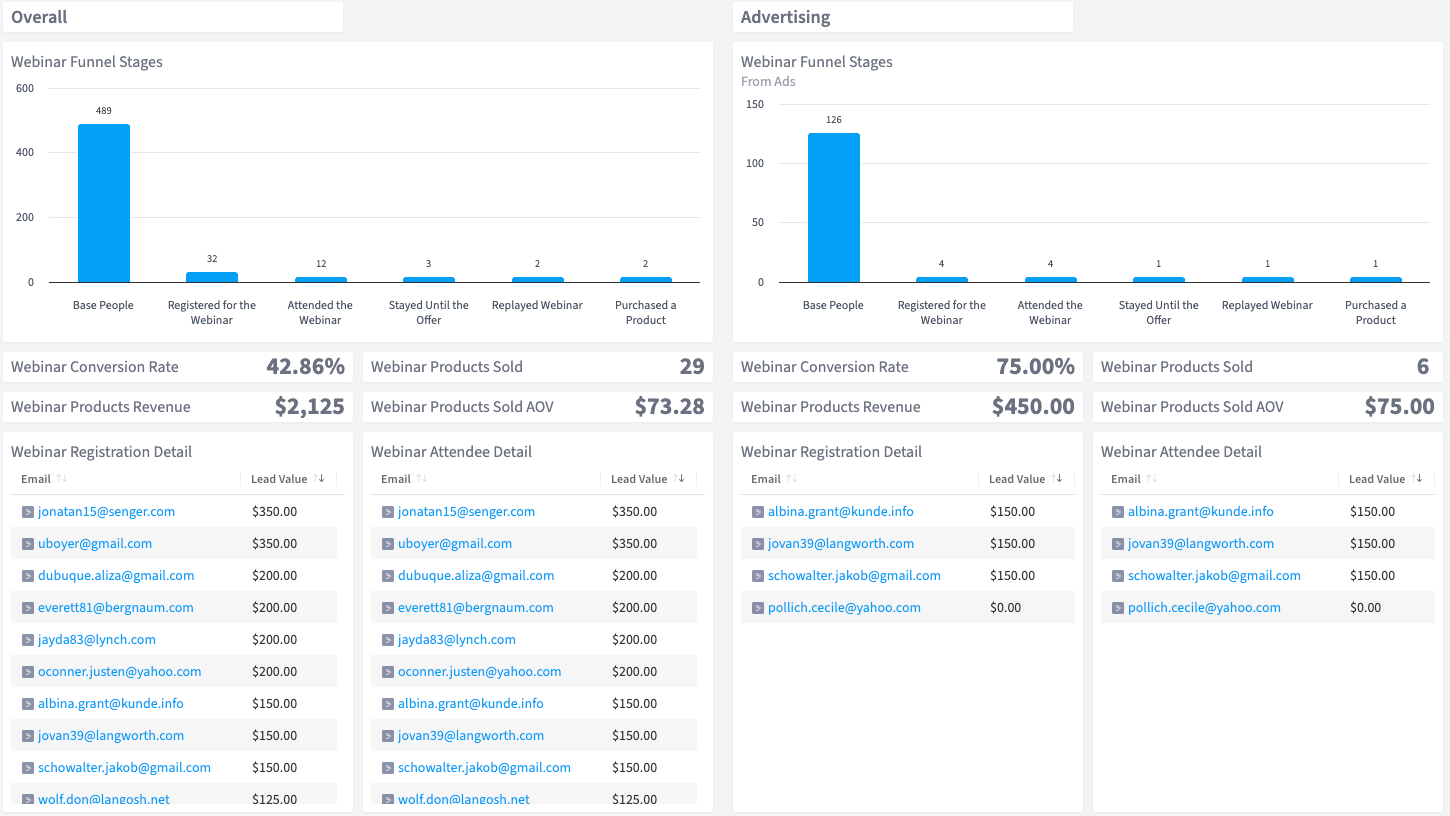Open uboyer@gmail.com link in Overall Attendee Detail

(454, 544)
